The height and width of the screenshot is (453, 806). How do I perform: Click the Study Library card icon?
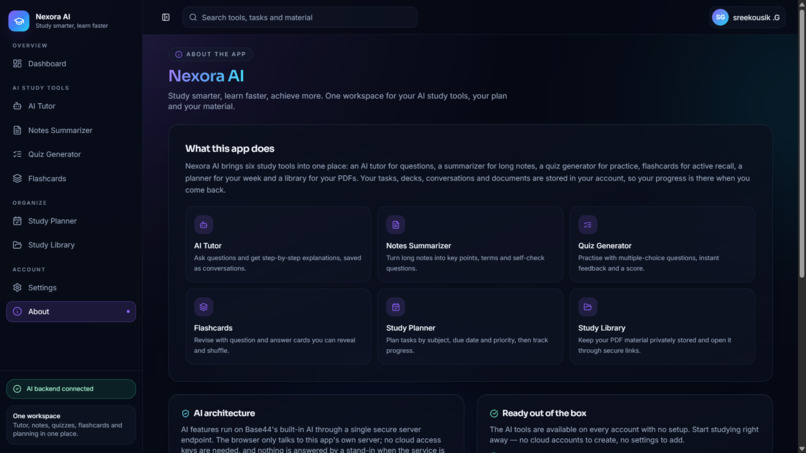point(588,307)
